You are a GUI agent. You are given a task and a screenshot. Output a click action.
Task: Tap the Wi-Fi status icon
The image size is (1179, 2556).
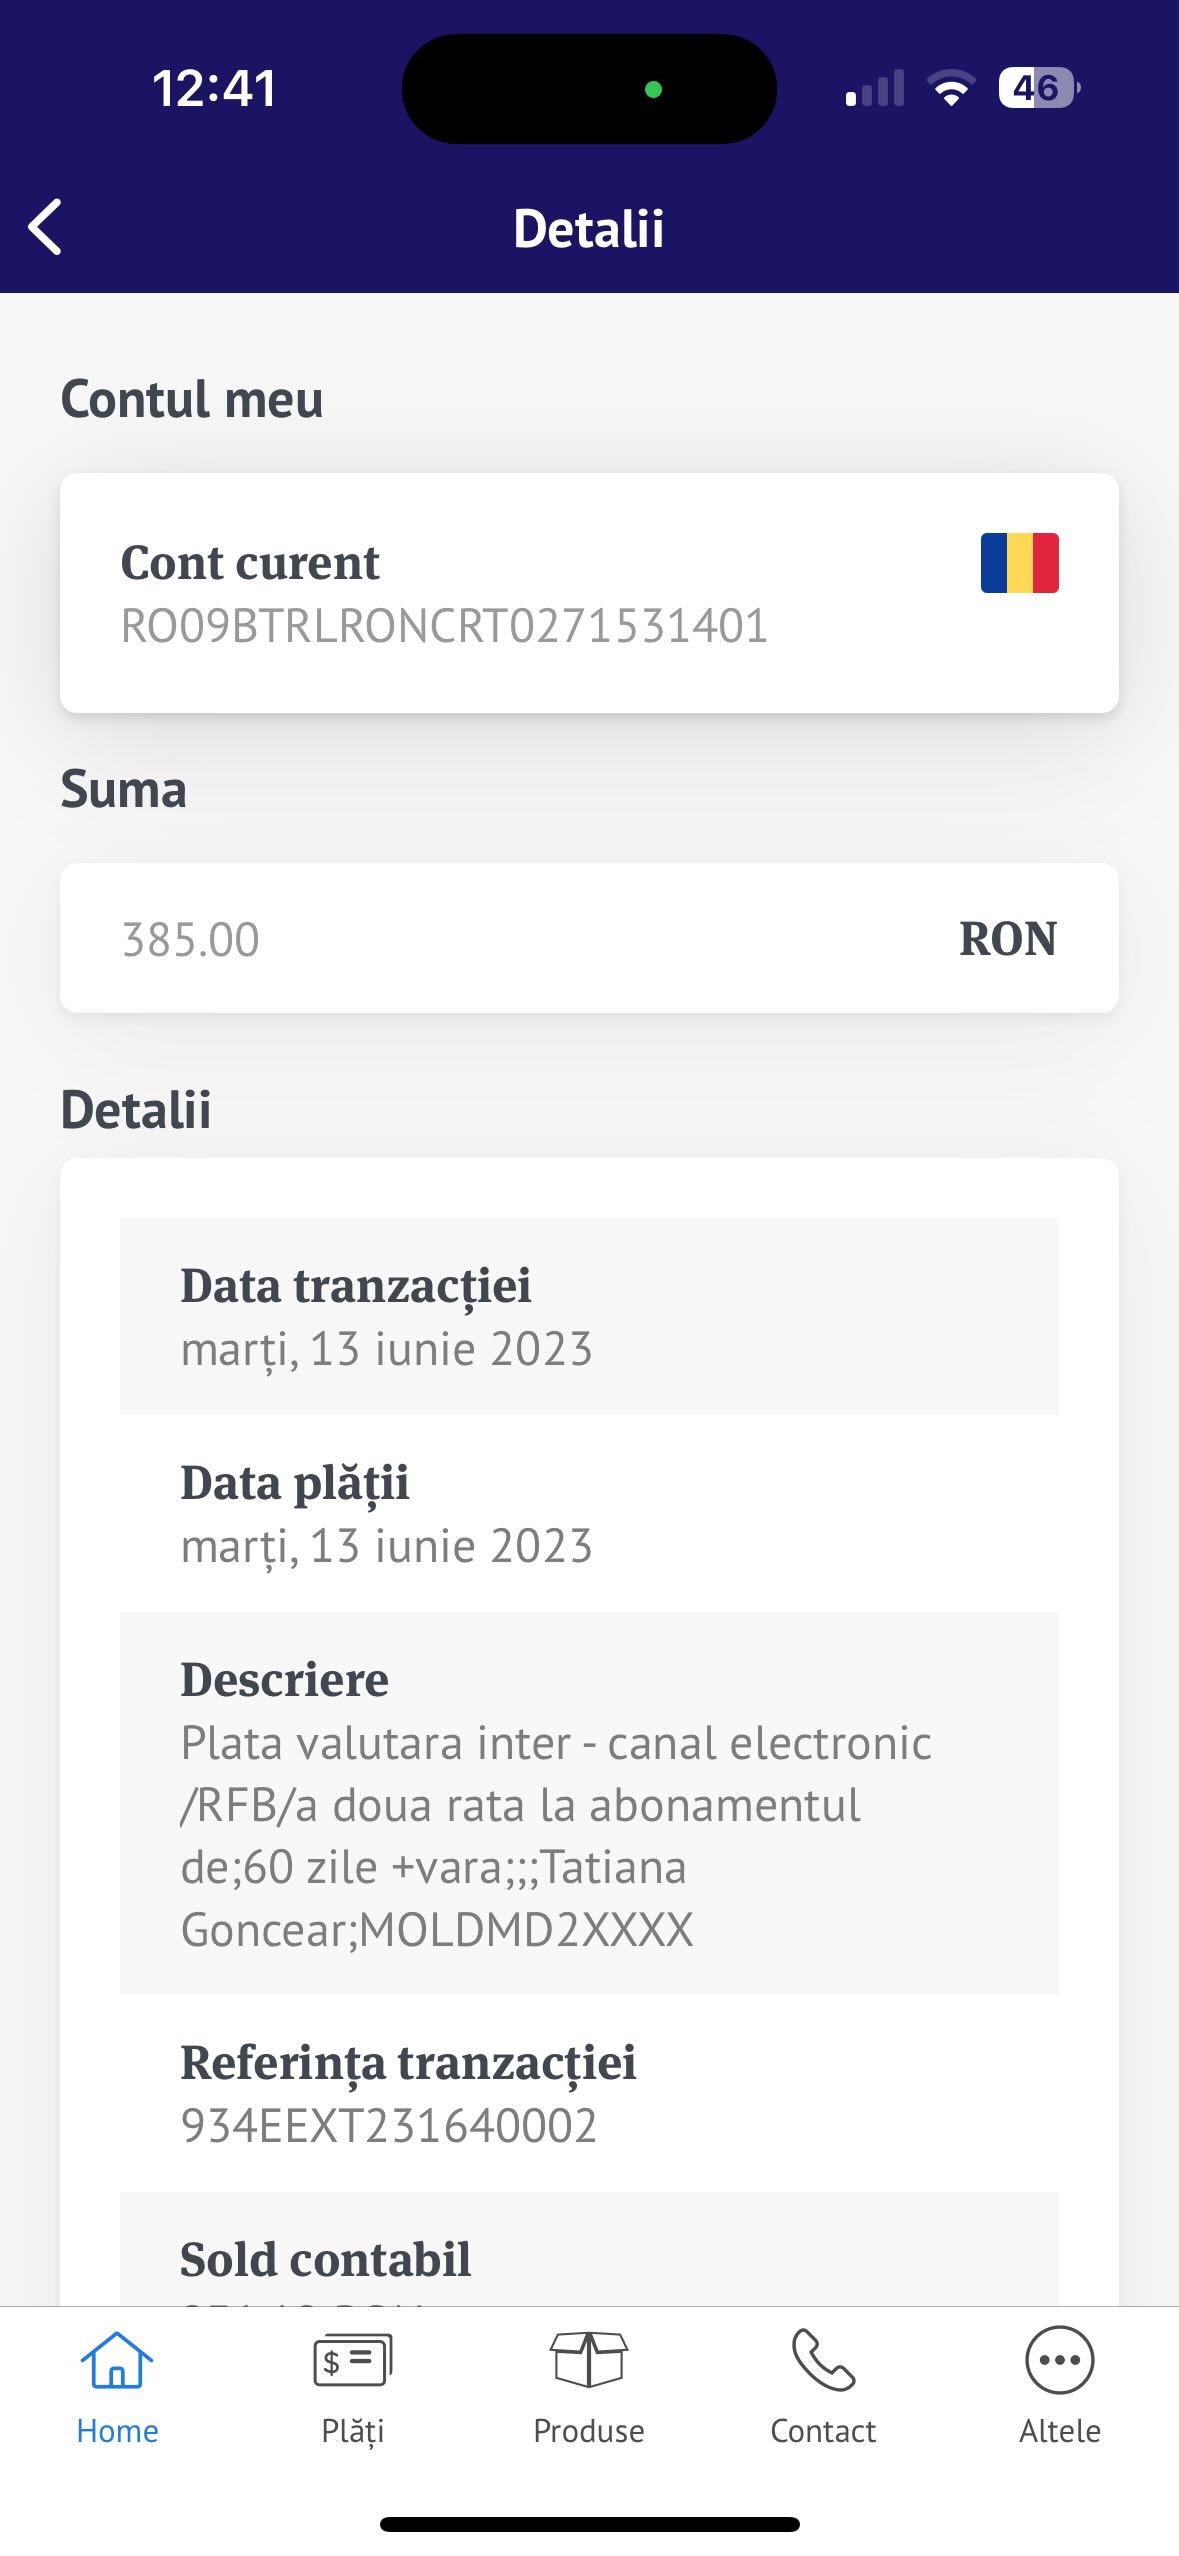coord(951,88)
